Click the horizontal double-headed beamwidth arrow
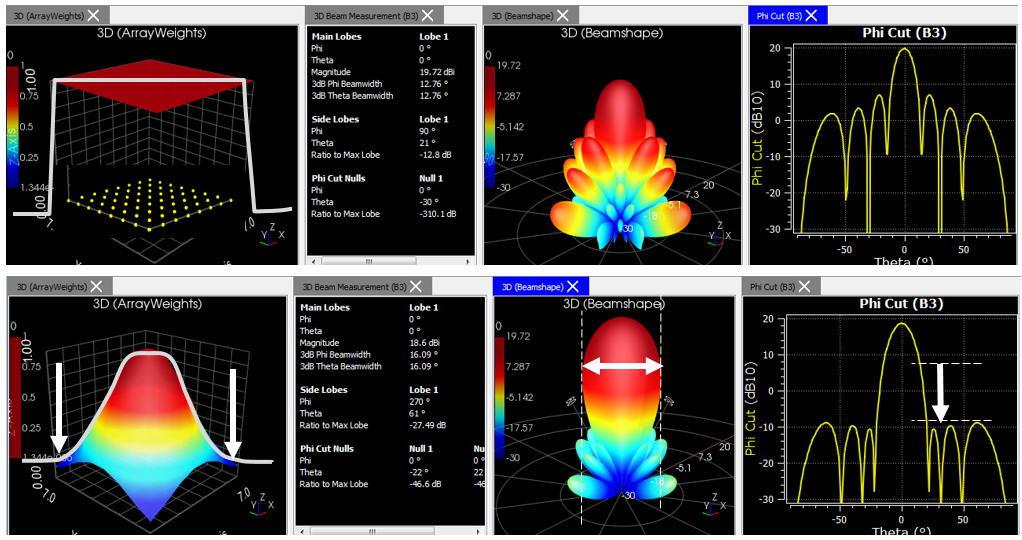The image size is (1022, 540). click(x=622, y=367)
